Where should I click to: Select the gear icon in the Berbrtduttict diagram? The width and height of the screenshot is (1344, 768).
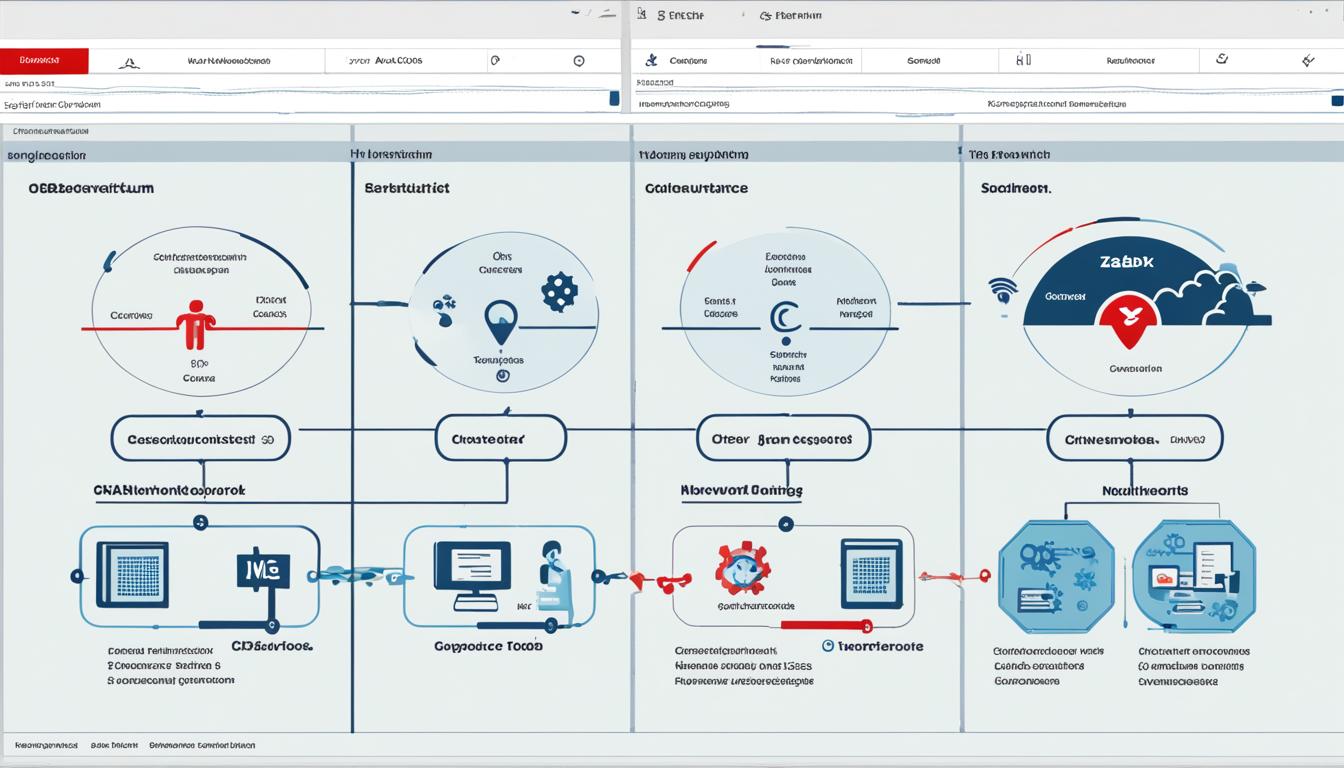pyautogui.click(x=559, y=288)
